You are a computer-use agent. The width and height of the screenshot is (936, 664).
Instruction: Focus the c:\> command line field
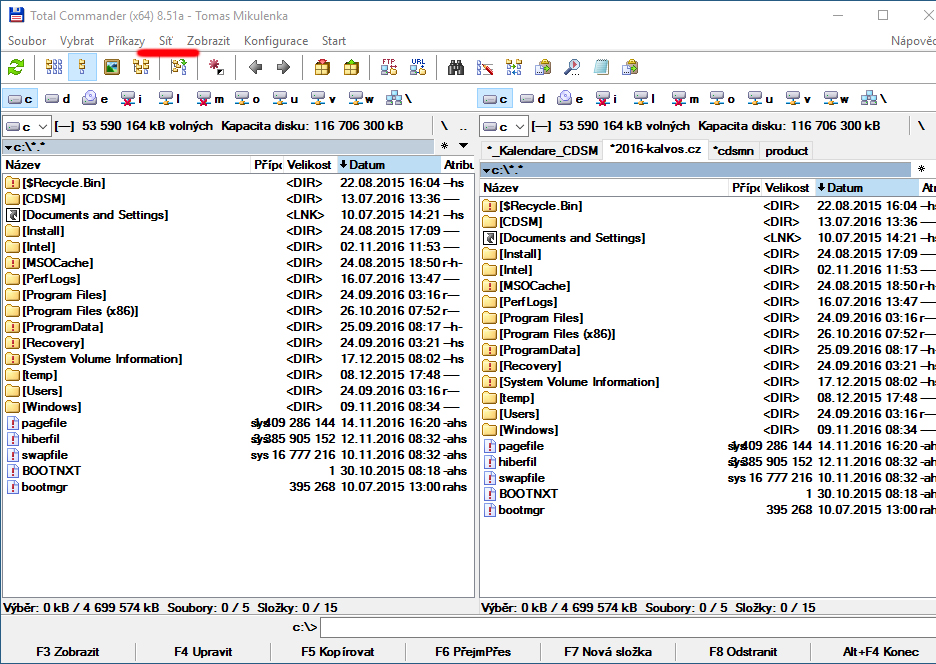[628, 627]
